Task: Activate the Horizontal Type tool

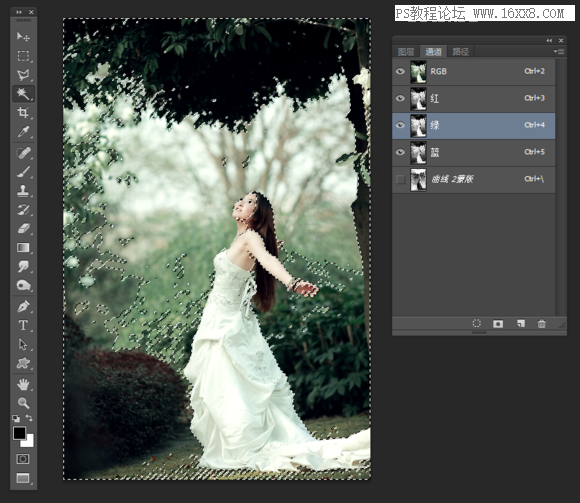Action: click(x=23, y=325)
